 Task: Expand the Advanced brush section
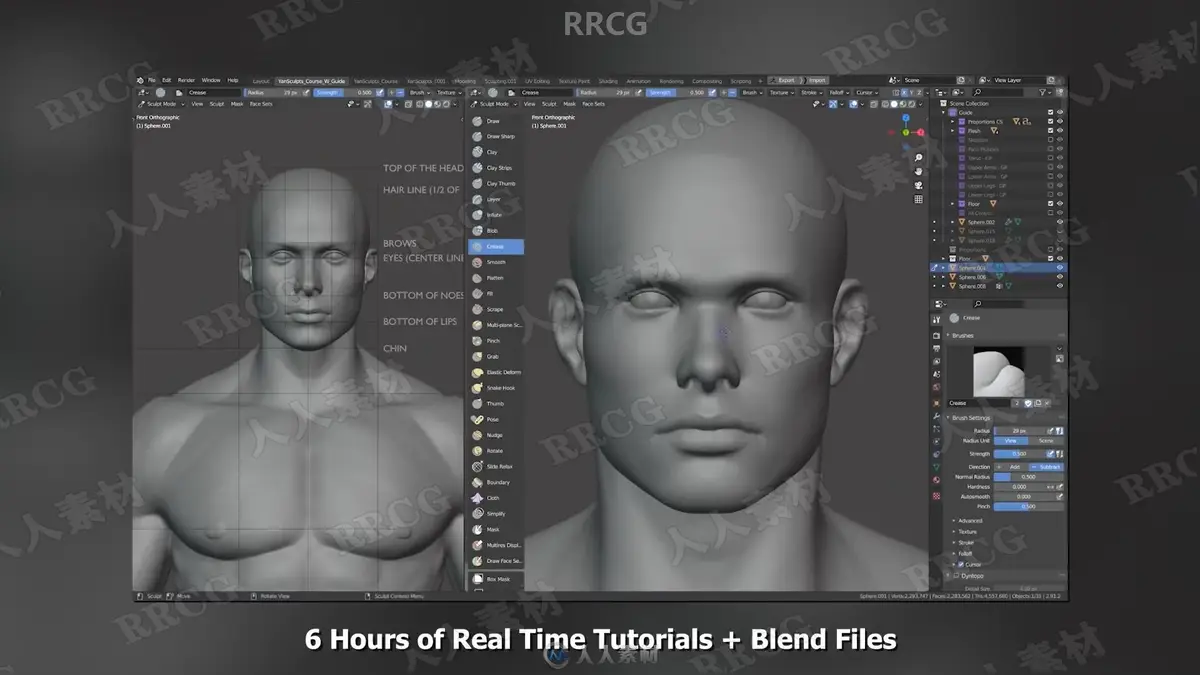pos(970,520)
